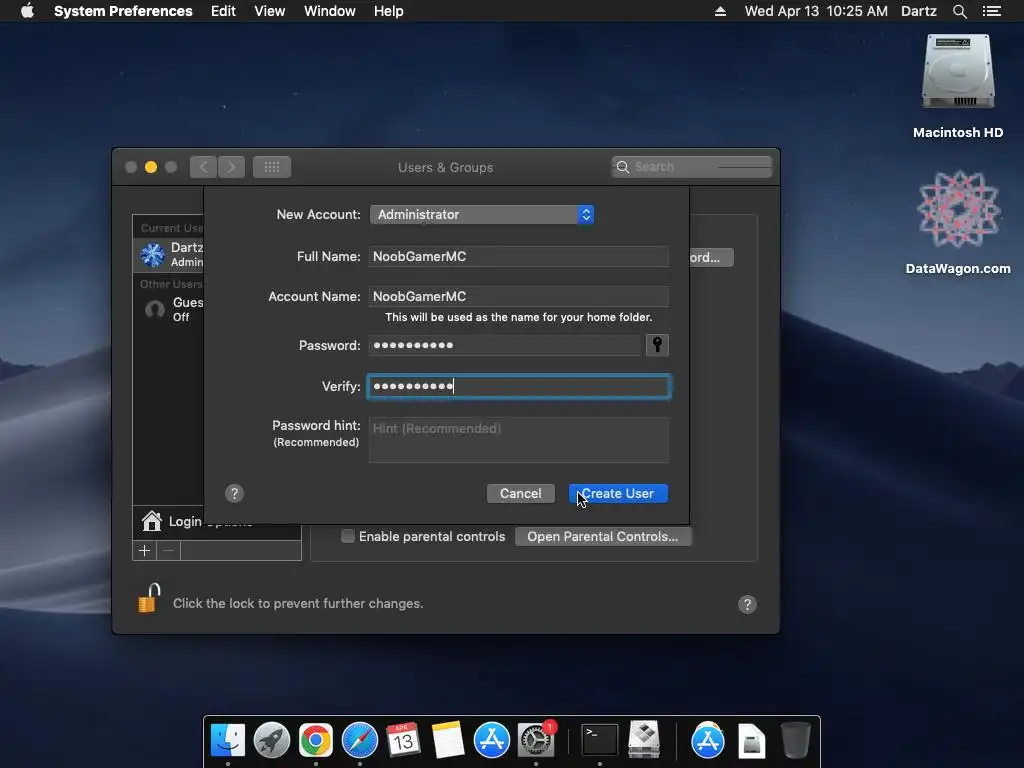
Task: Click Open Parental Controls button
Action: pyautogui.click(x=602, y=536)
